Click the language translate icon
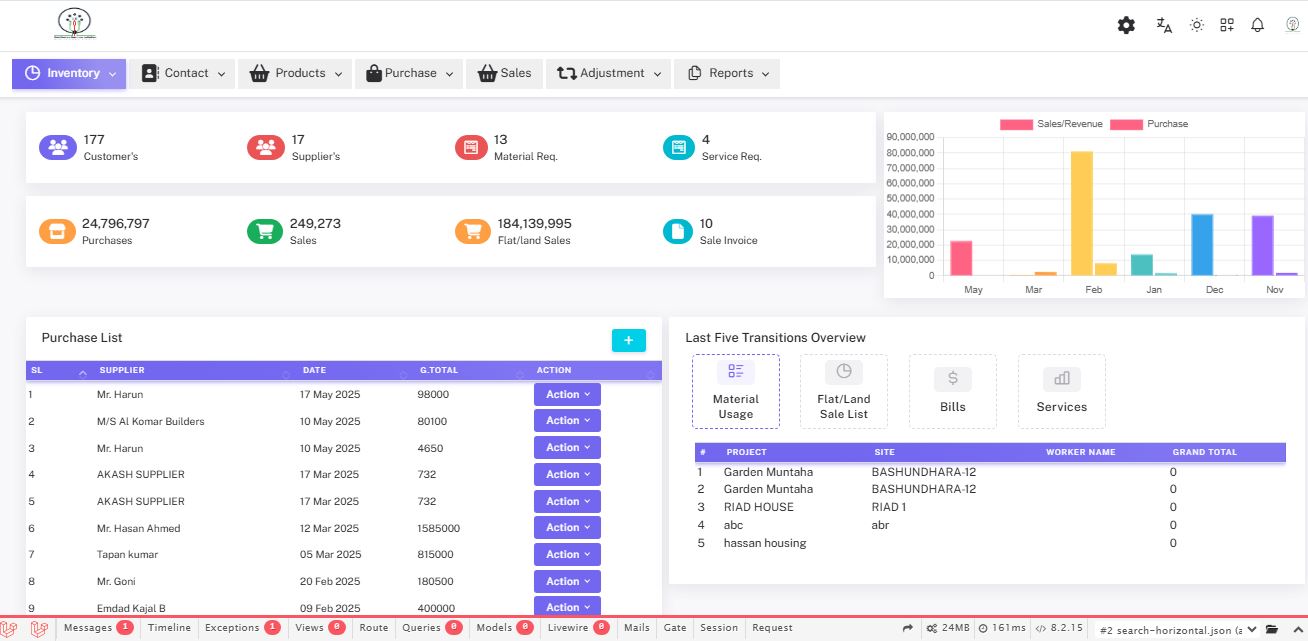Screen dimensions: 1308x641 [1164, 25]
